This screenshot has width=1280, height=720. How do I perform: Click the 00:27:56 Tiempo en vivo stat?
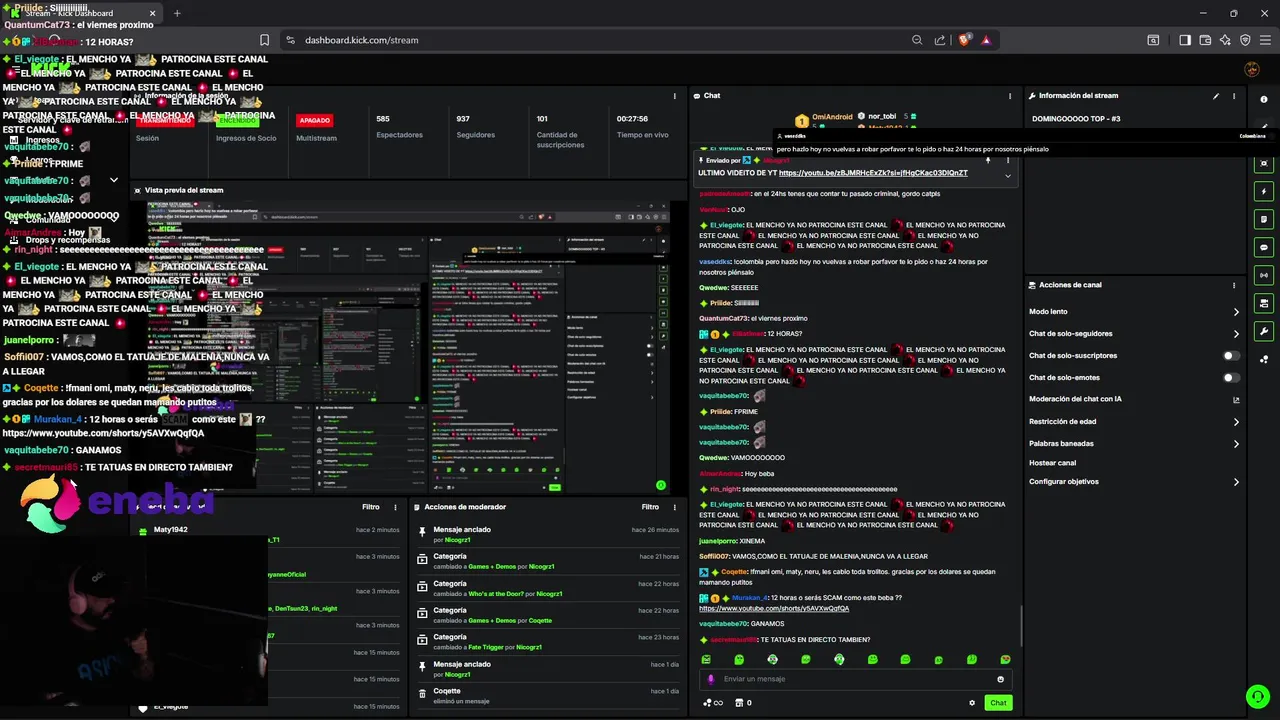pyautogui.click(x=642, y=128)
